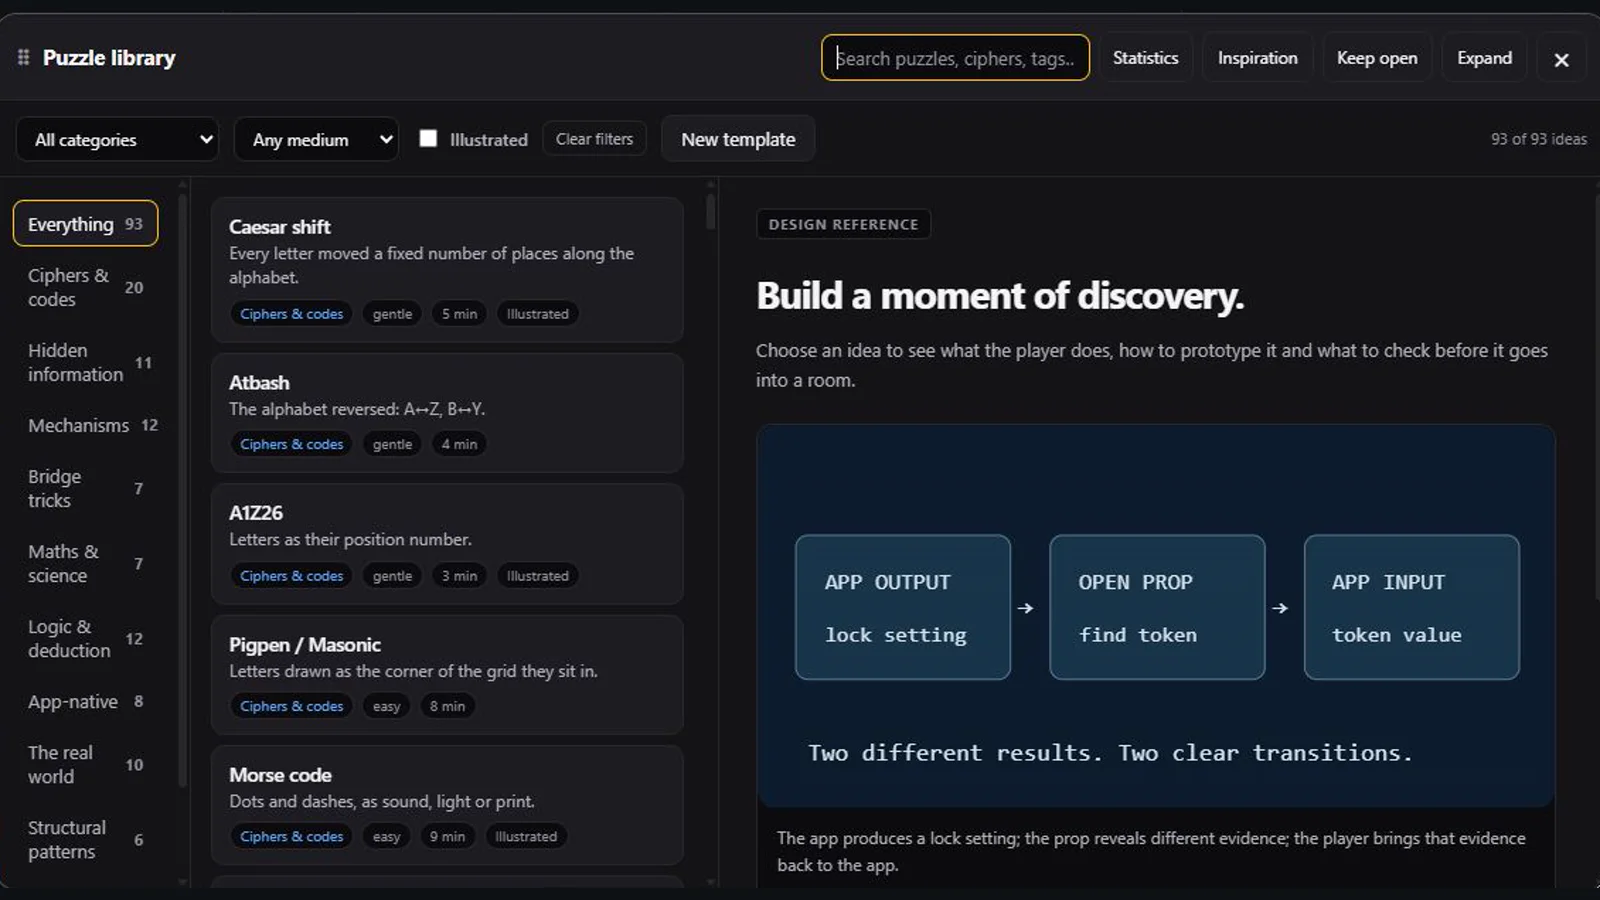Close the Puzzle library panel with X
The width and height of the screenshot is (1600, 900).
point(1561,59)
